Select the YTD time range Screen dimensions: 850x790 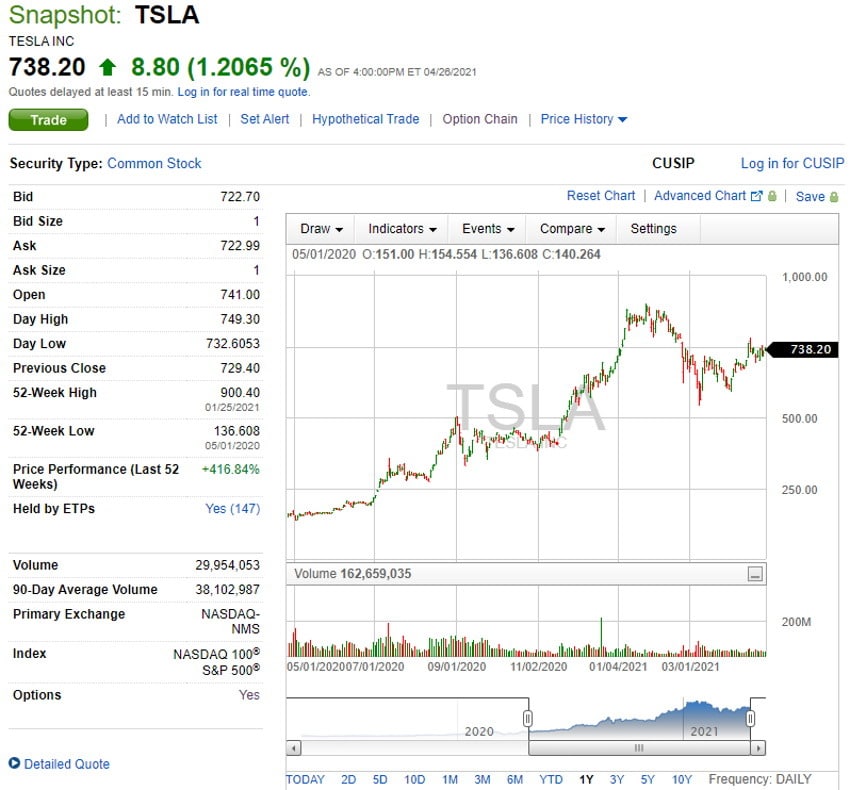pos(551,779)
